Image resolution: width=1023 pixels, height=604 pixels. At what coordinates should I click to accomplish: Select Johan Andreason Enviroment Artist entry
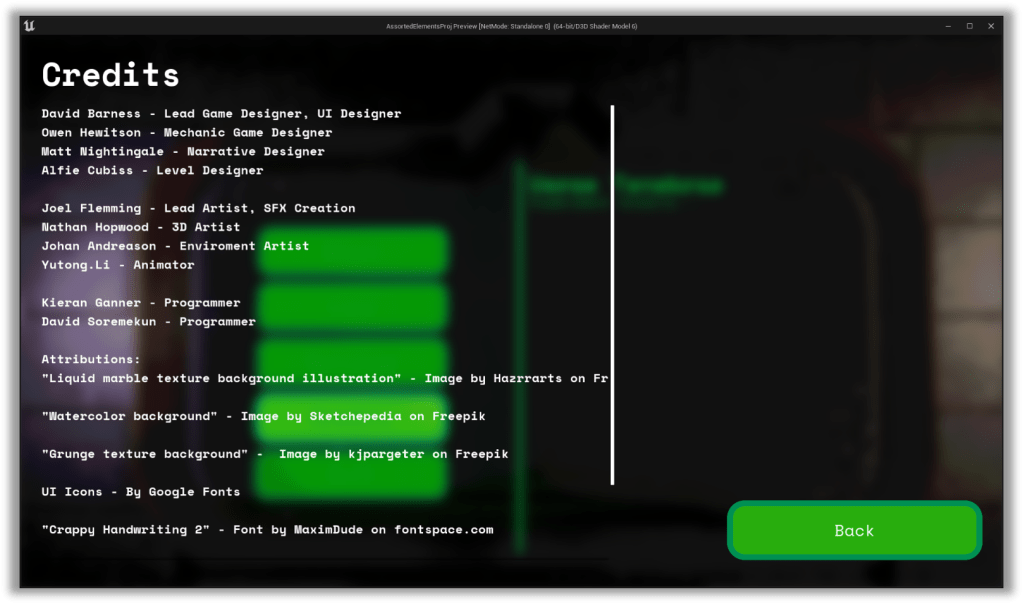[x=175, y=246]
